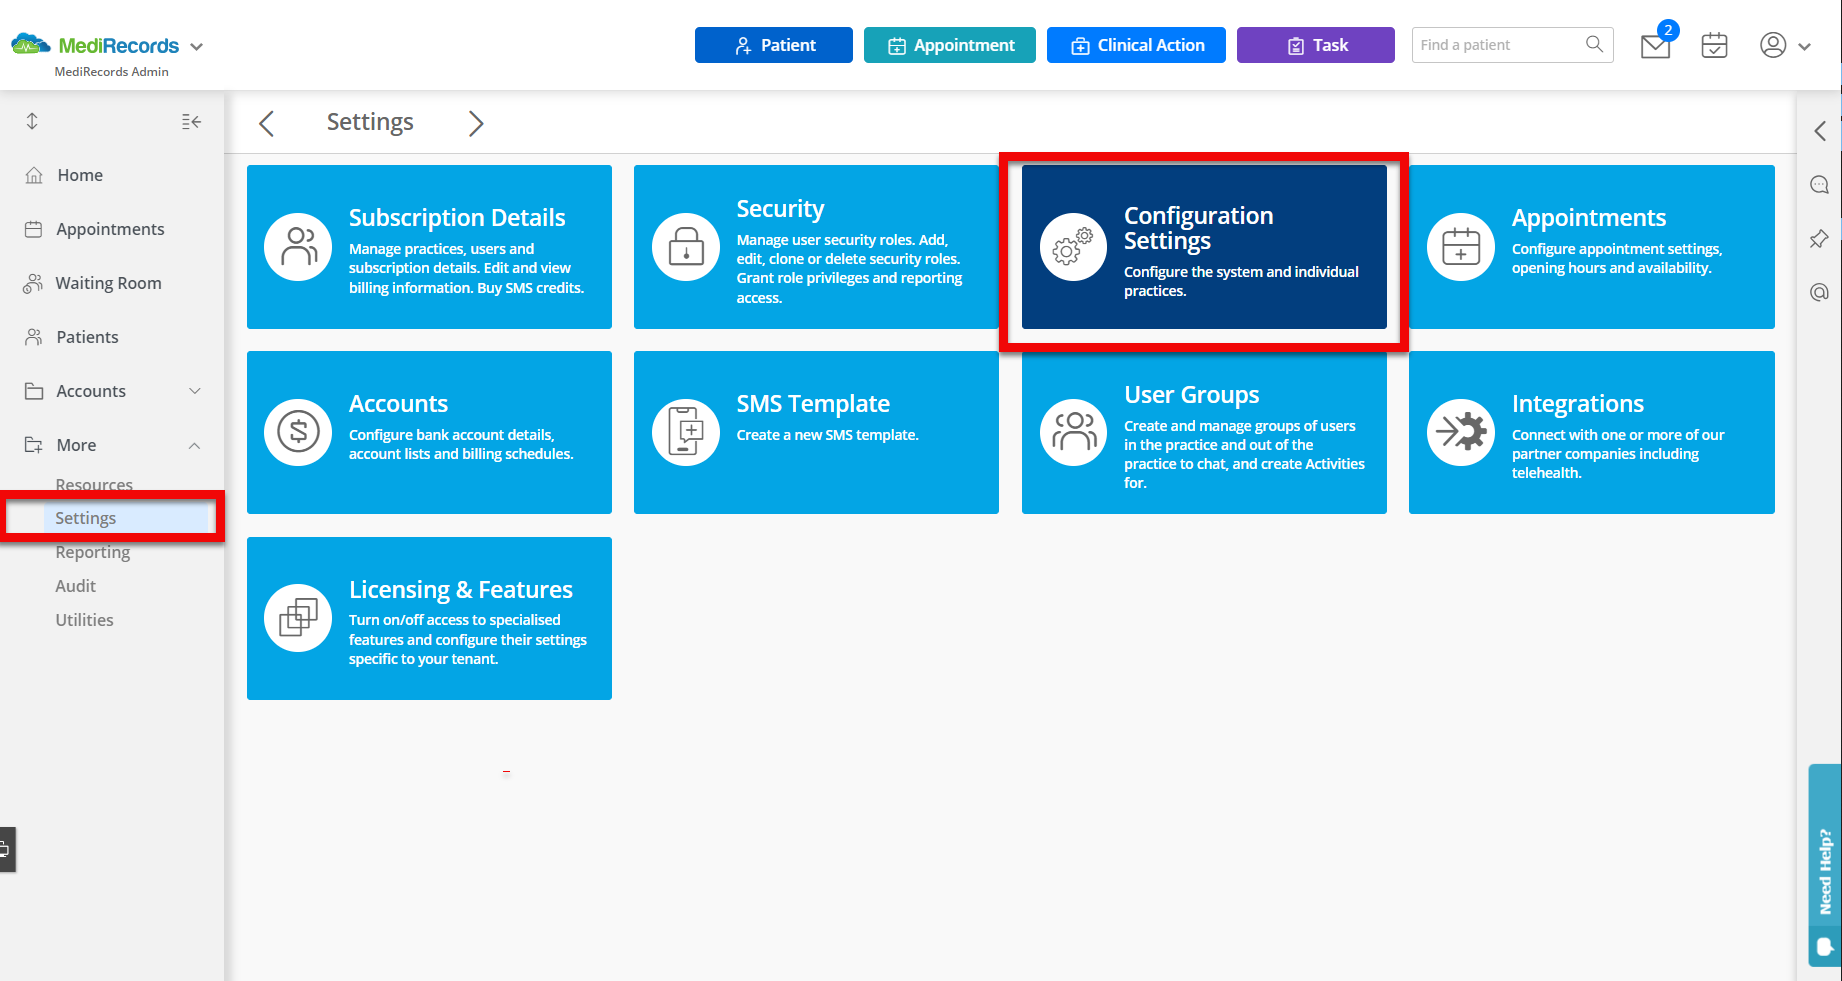The height and width of the screenshot is (981, 1842).
Task: Open the Licensing & Features tile
Action: click(429, 618)
